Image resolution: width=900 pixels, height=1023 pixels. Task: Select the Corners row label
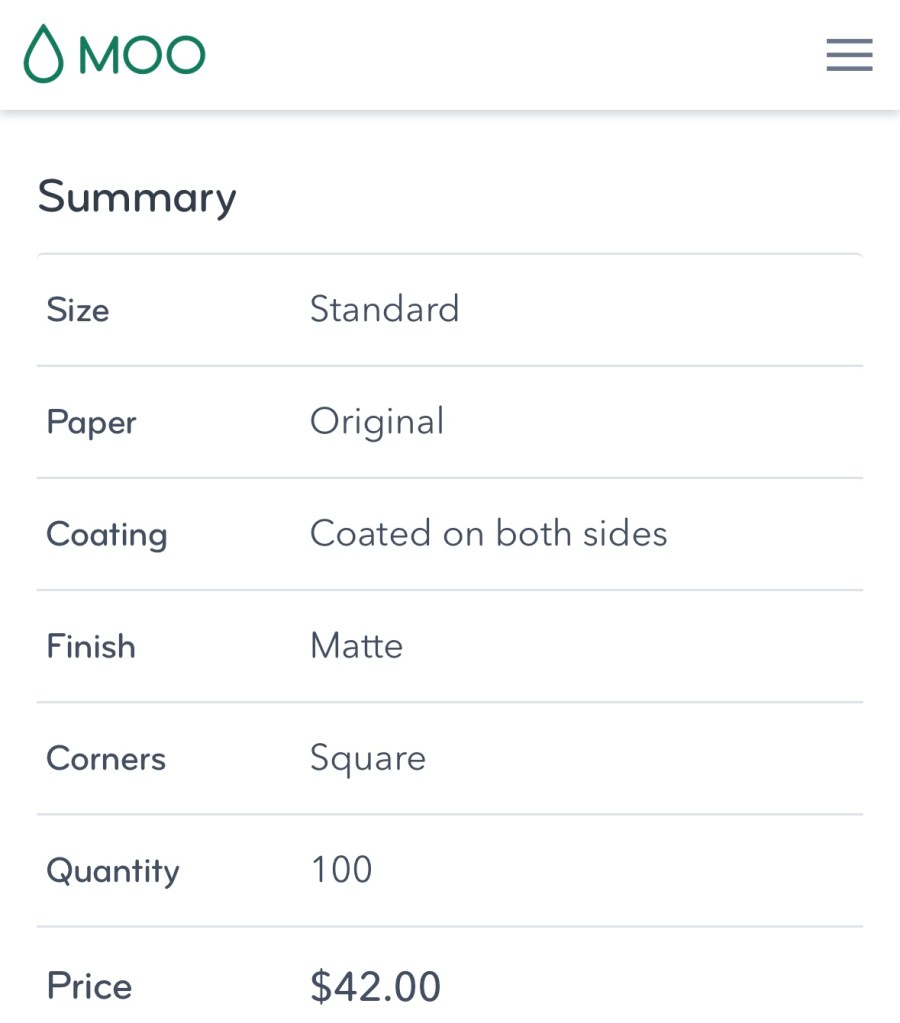coord(106,758)
